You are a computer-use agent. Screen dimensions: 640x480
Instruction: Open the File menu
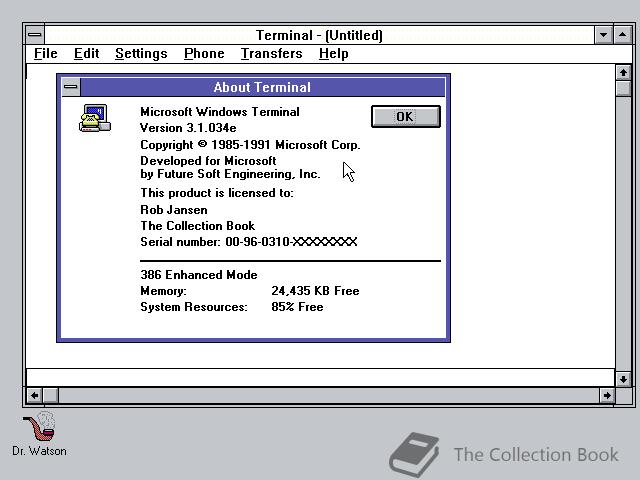tap(46, 53)
